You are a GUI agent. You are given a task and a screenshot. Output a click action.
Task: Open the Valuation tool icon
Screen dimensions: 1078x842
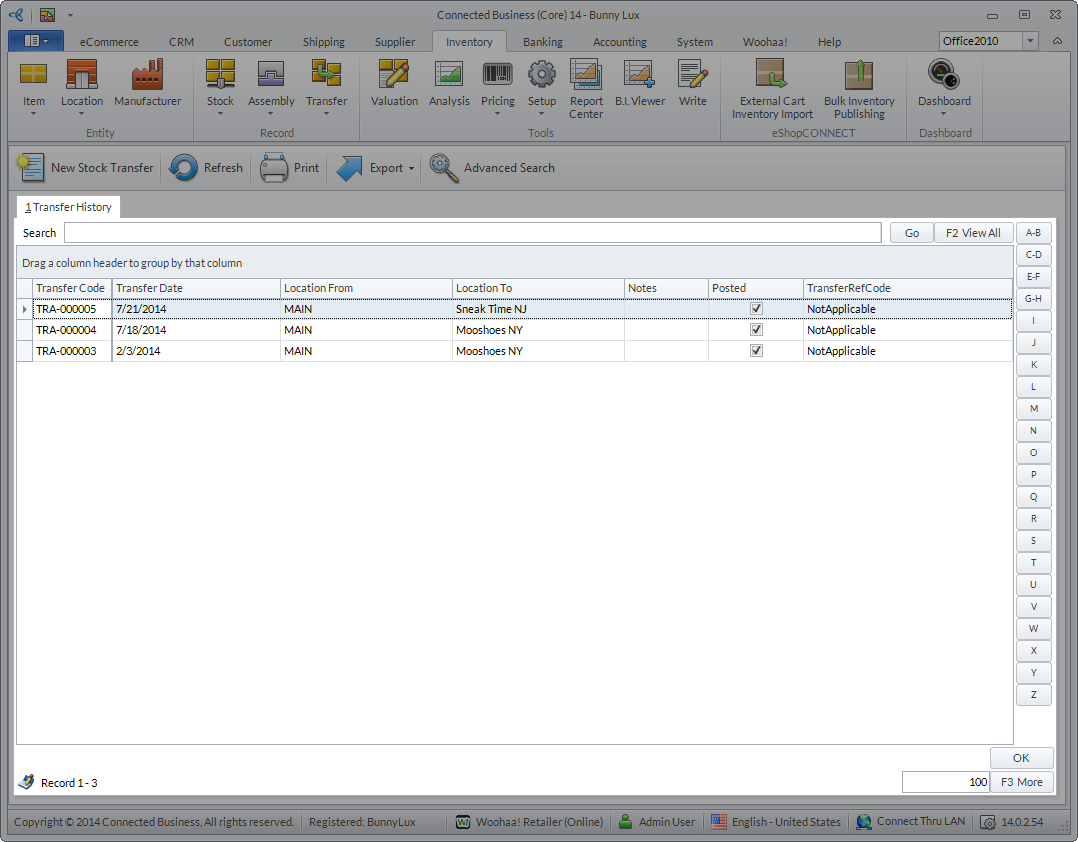(394, 75)
